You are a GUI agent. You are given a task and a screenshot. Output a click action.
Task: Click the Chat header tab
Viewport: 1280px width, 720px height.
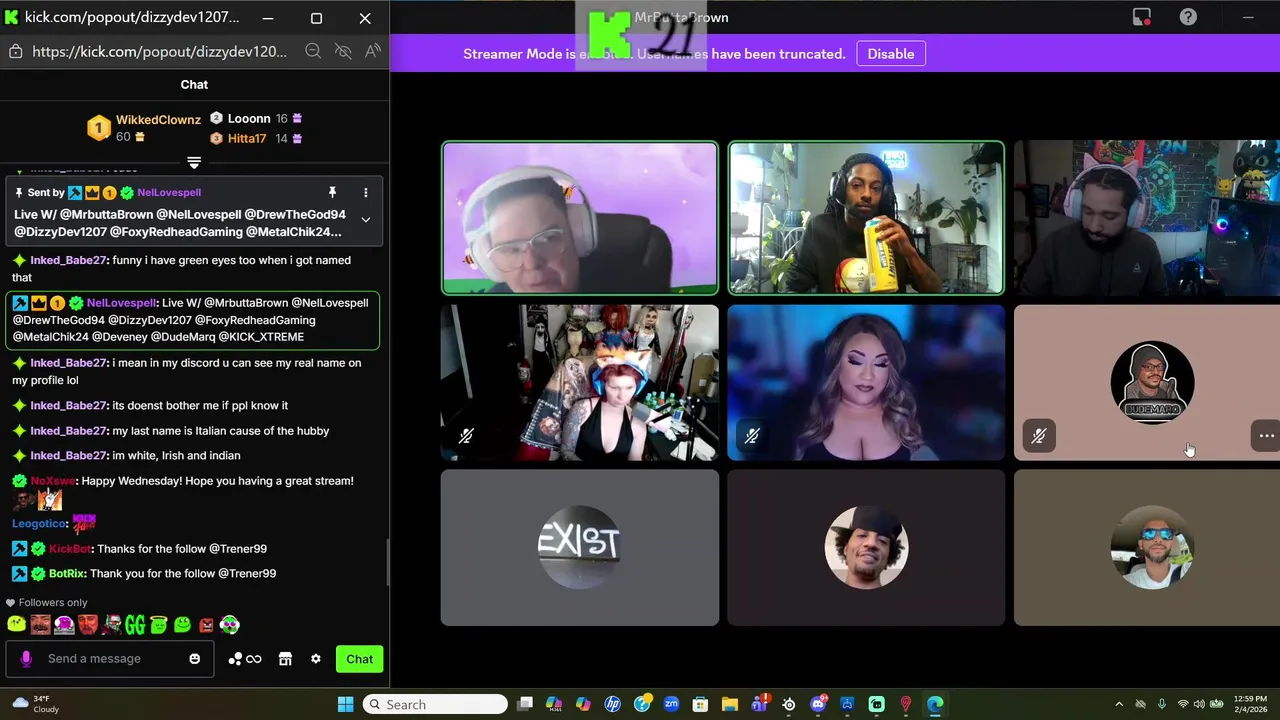coord(194,84)
